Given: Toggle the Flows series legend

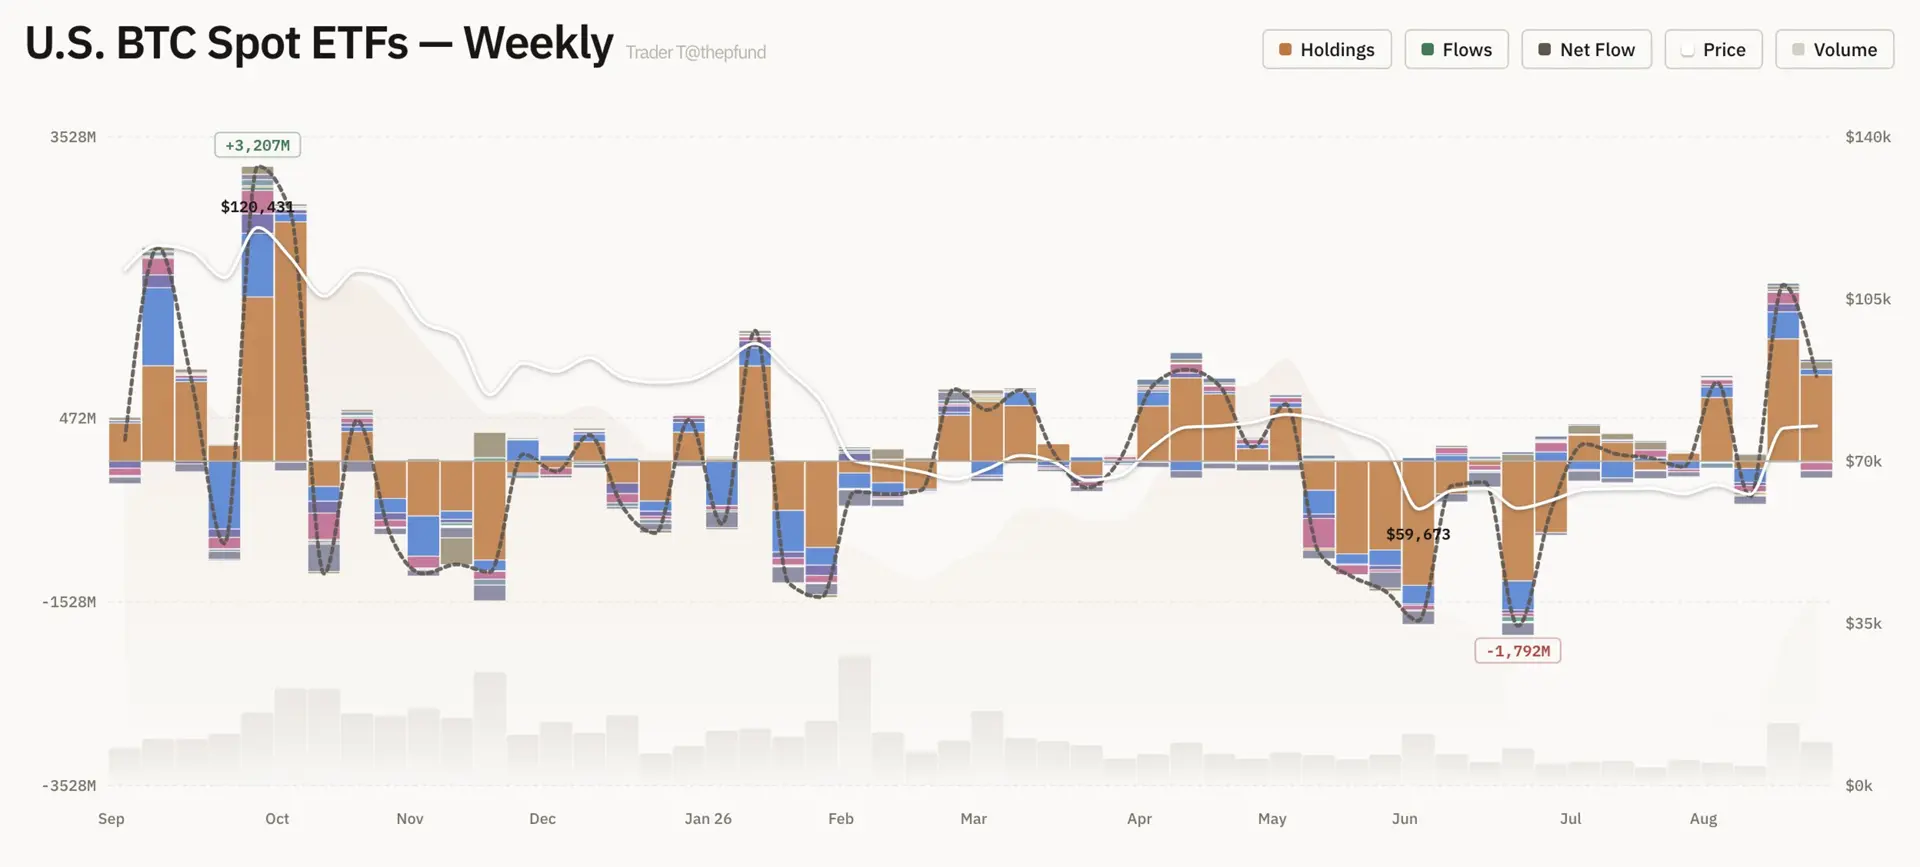Looking at the screenshot, I should 1456,49.
